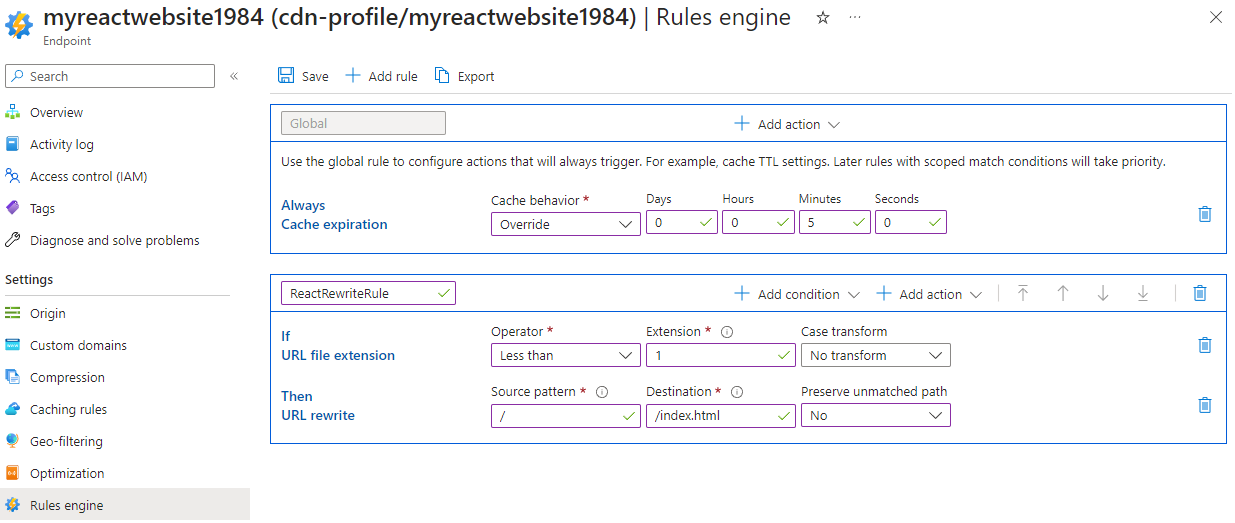This screenshot has height=523, width=1235.
Task: Open the Cache behavior Override dropdown
Action: click(x=566, y=224)
